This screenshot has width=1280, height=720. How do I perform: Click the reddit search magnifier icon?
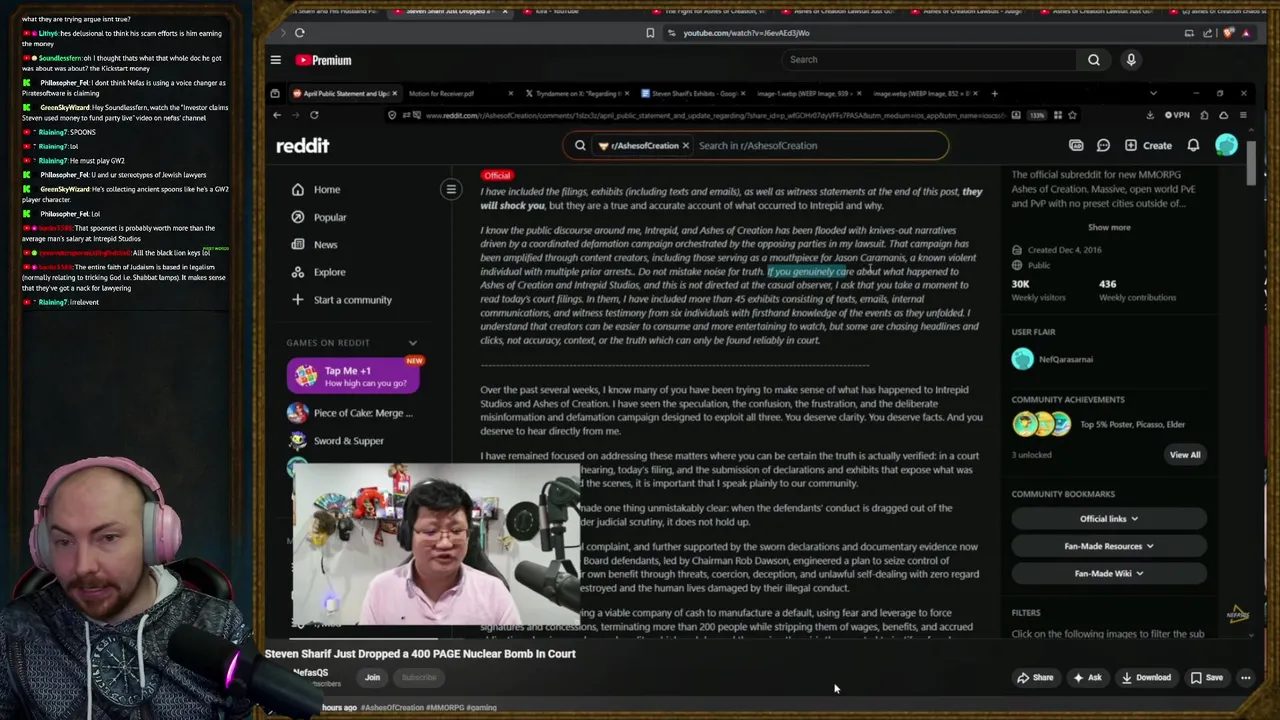pos(580,146)
